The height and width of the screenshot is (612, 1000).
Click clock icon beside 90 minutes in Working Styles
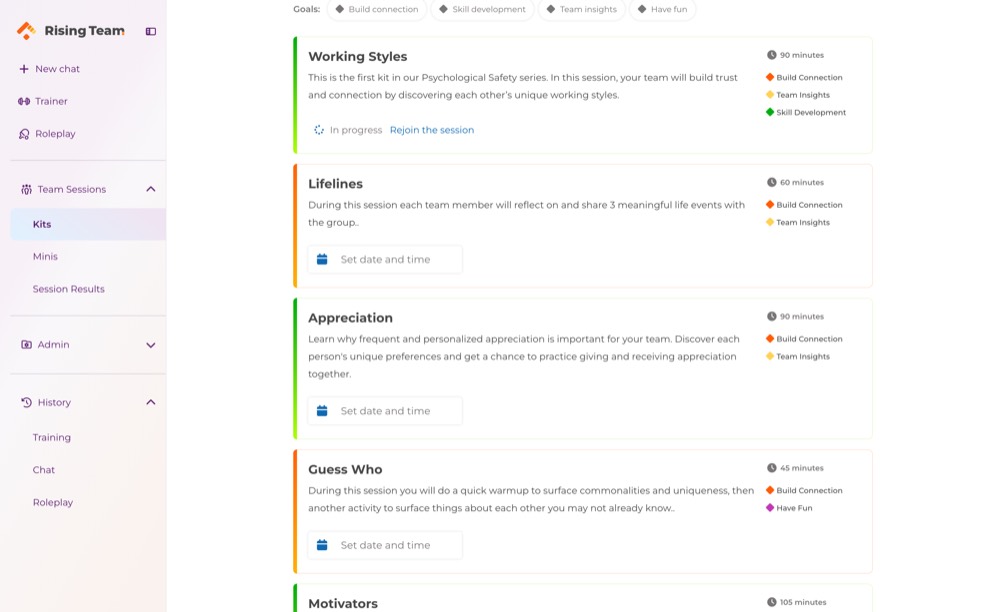coord(772,55)
